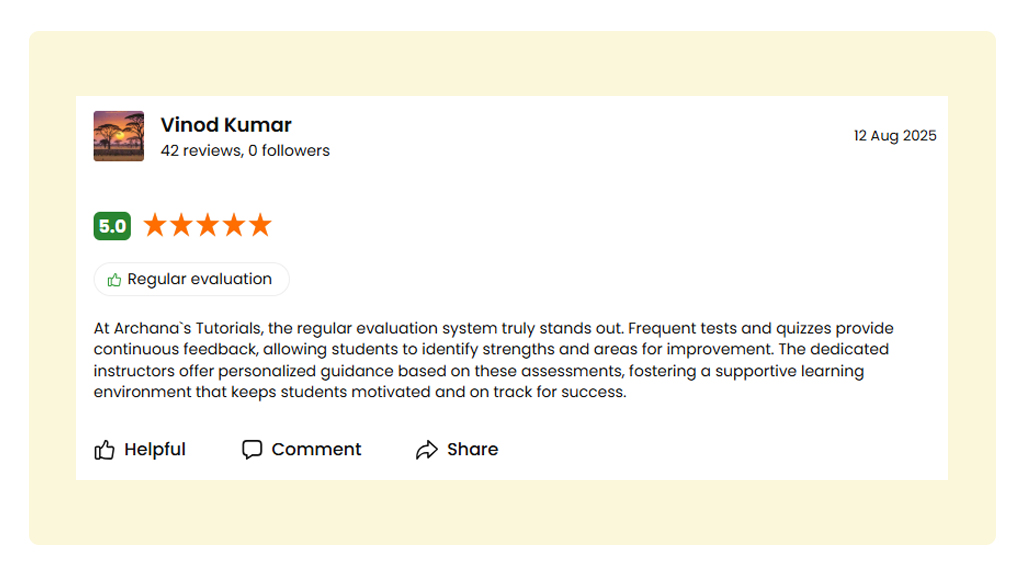
Task: Click the review paragraph about Archana's Tutorials
Action: click(x=494, y=360)
